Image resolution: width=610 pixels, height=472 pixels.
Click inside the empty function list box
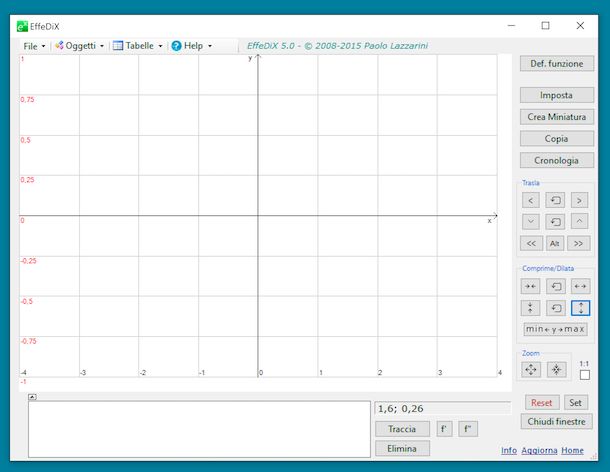(198, 430)
